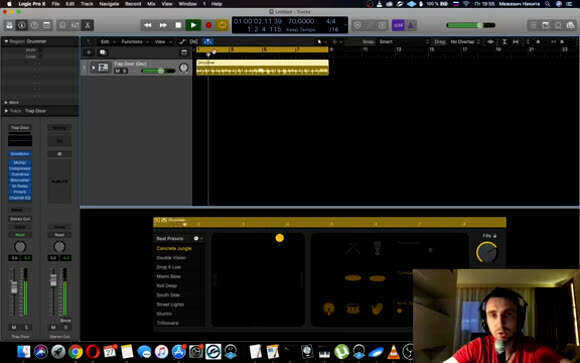The width and height of the screenshot is (580, 363).
Task: Expand the More section in Region inspector
Action: 6,102
